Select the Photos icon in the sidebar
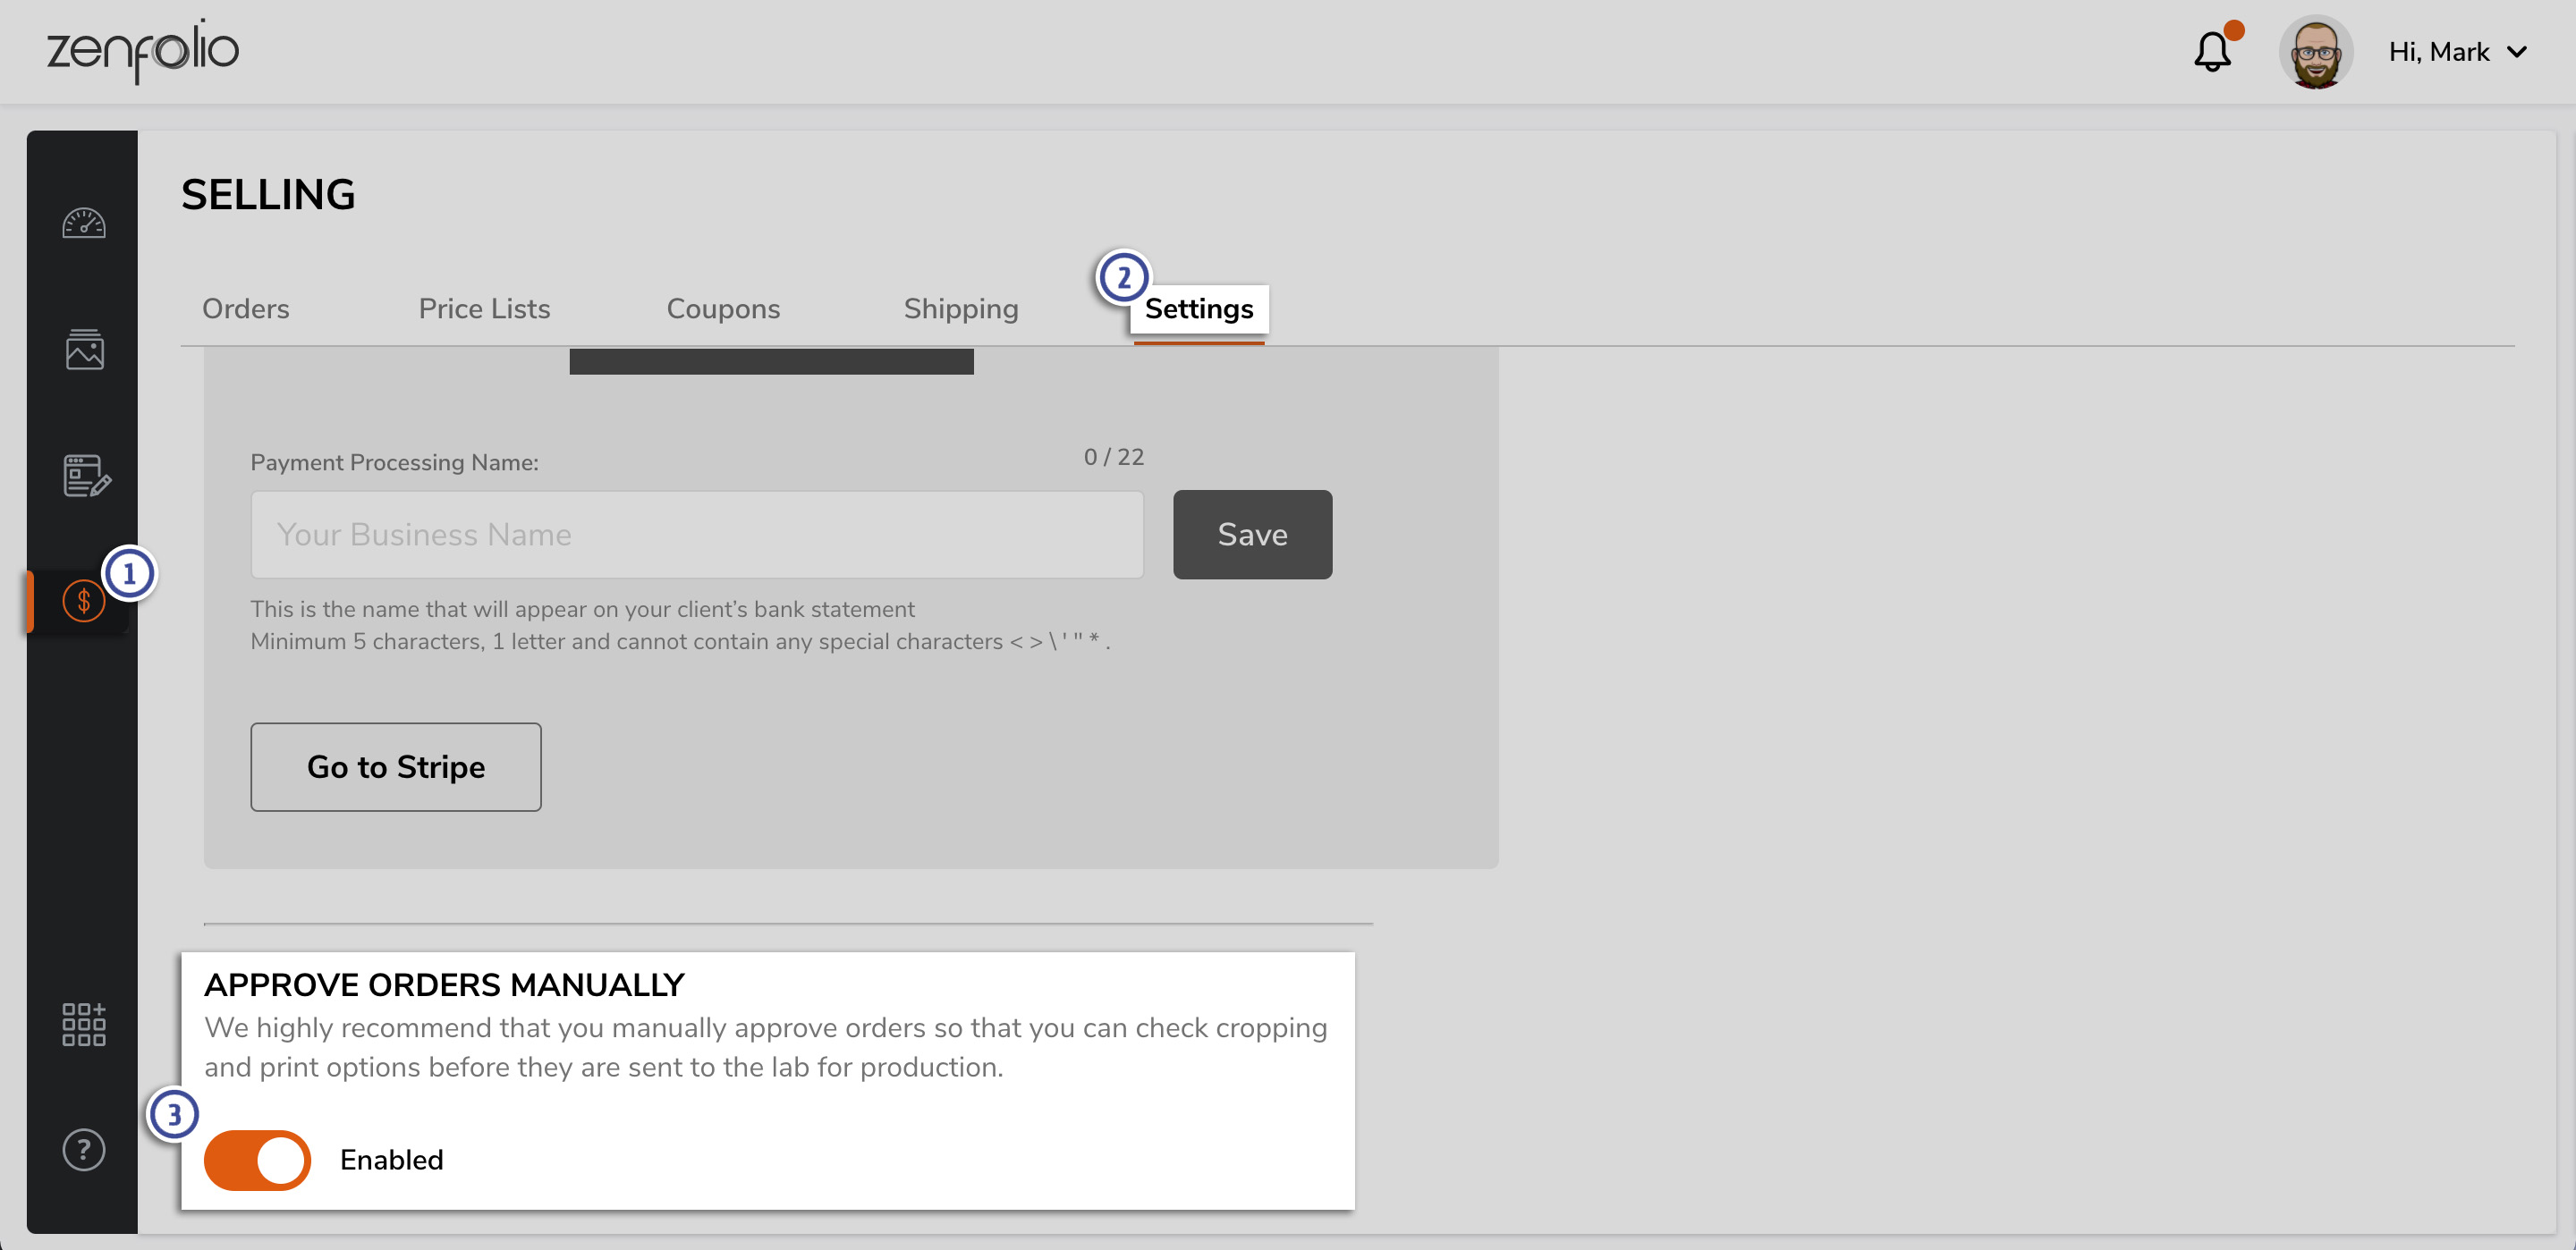This screenshot has width=2576, height=1250. pos(84,351)
